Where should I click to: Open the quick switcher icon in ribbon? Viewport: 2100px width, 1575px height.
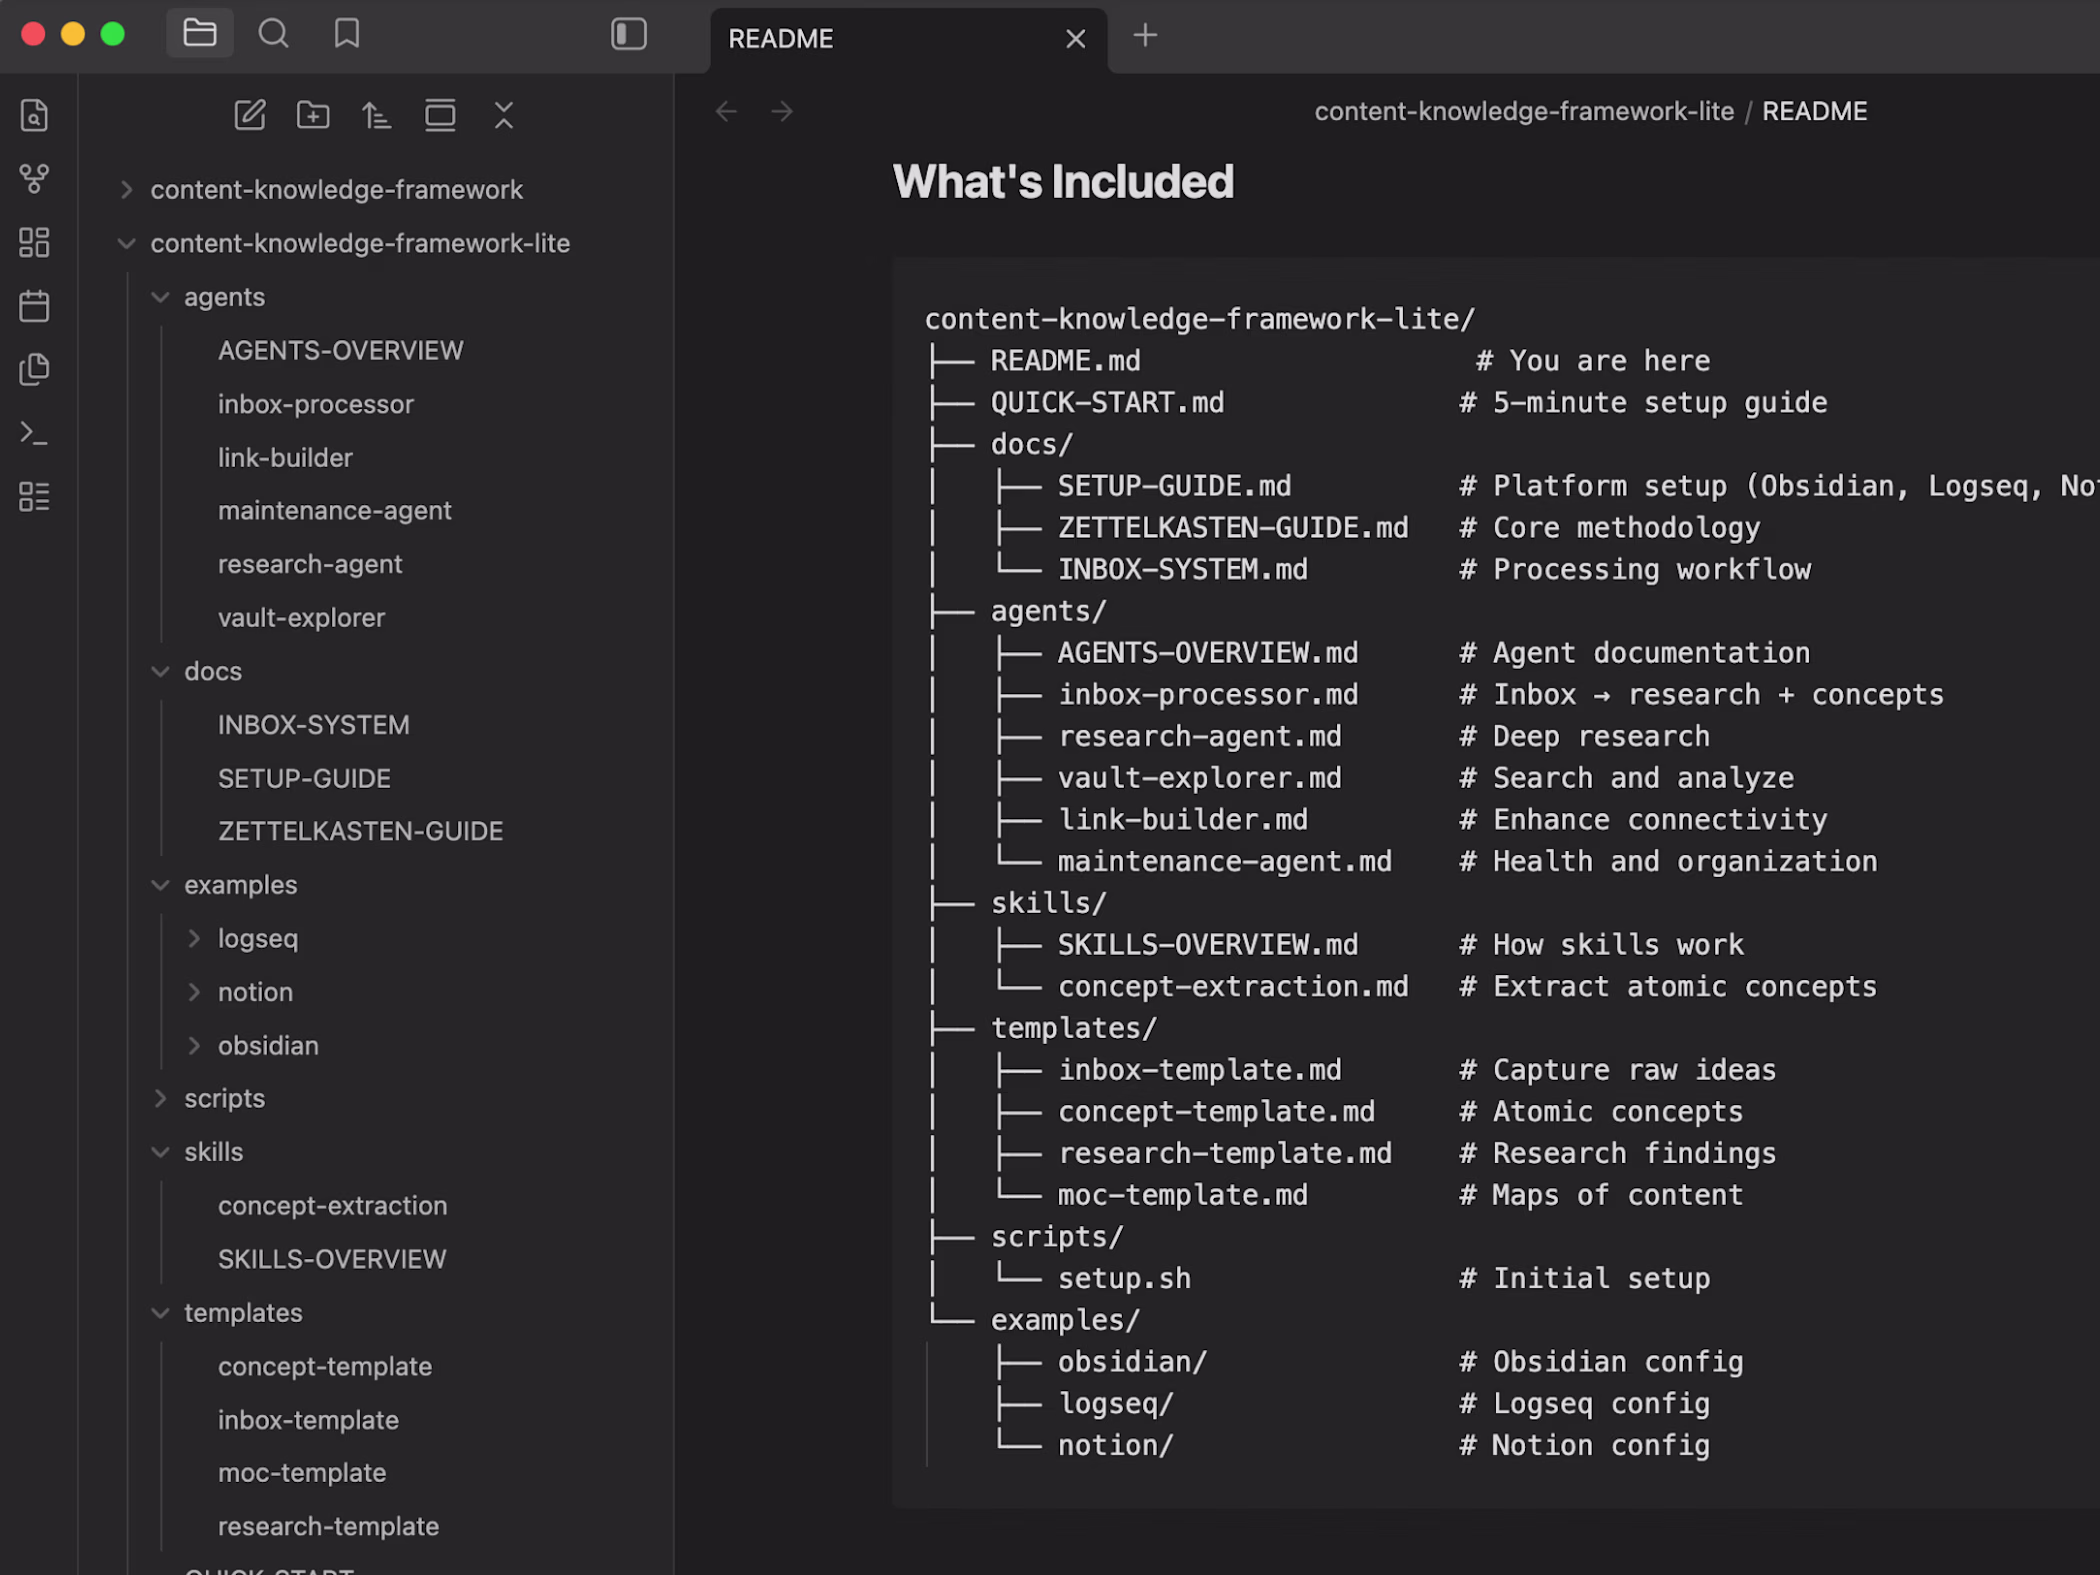34,116
